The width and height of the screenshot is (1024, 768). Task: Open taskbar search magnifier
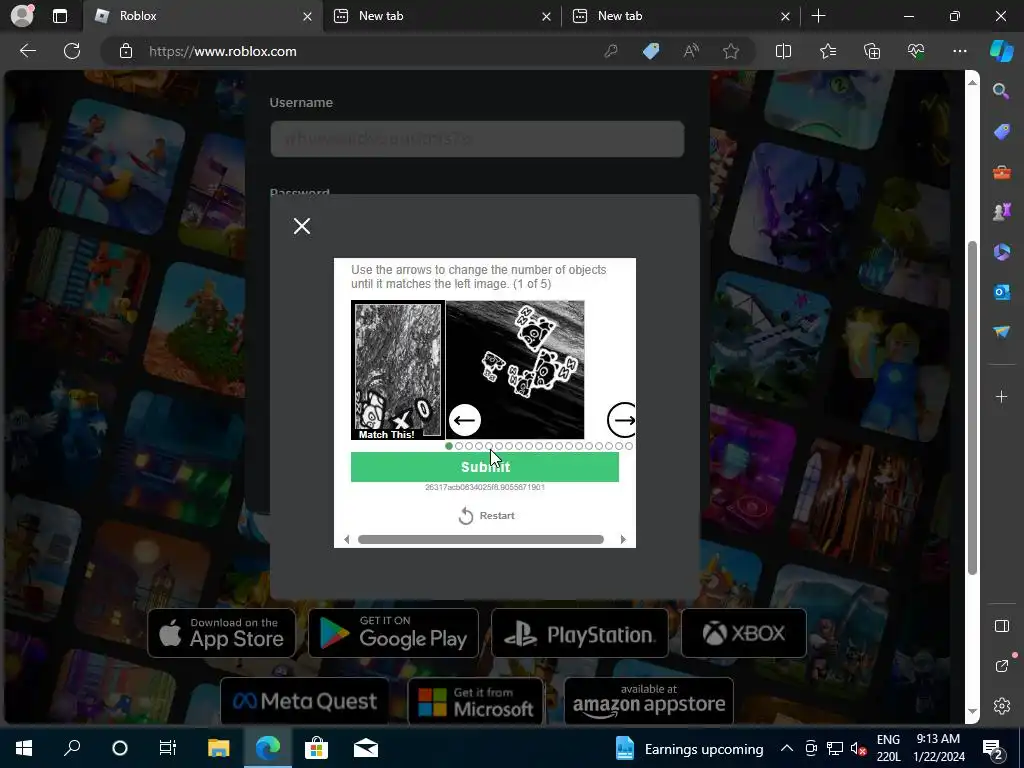point(72,748)
